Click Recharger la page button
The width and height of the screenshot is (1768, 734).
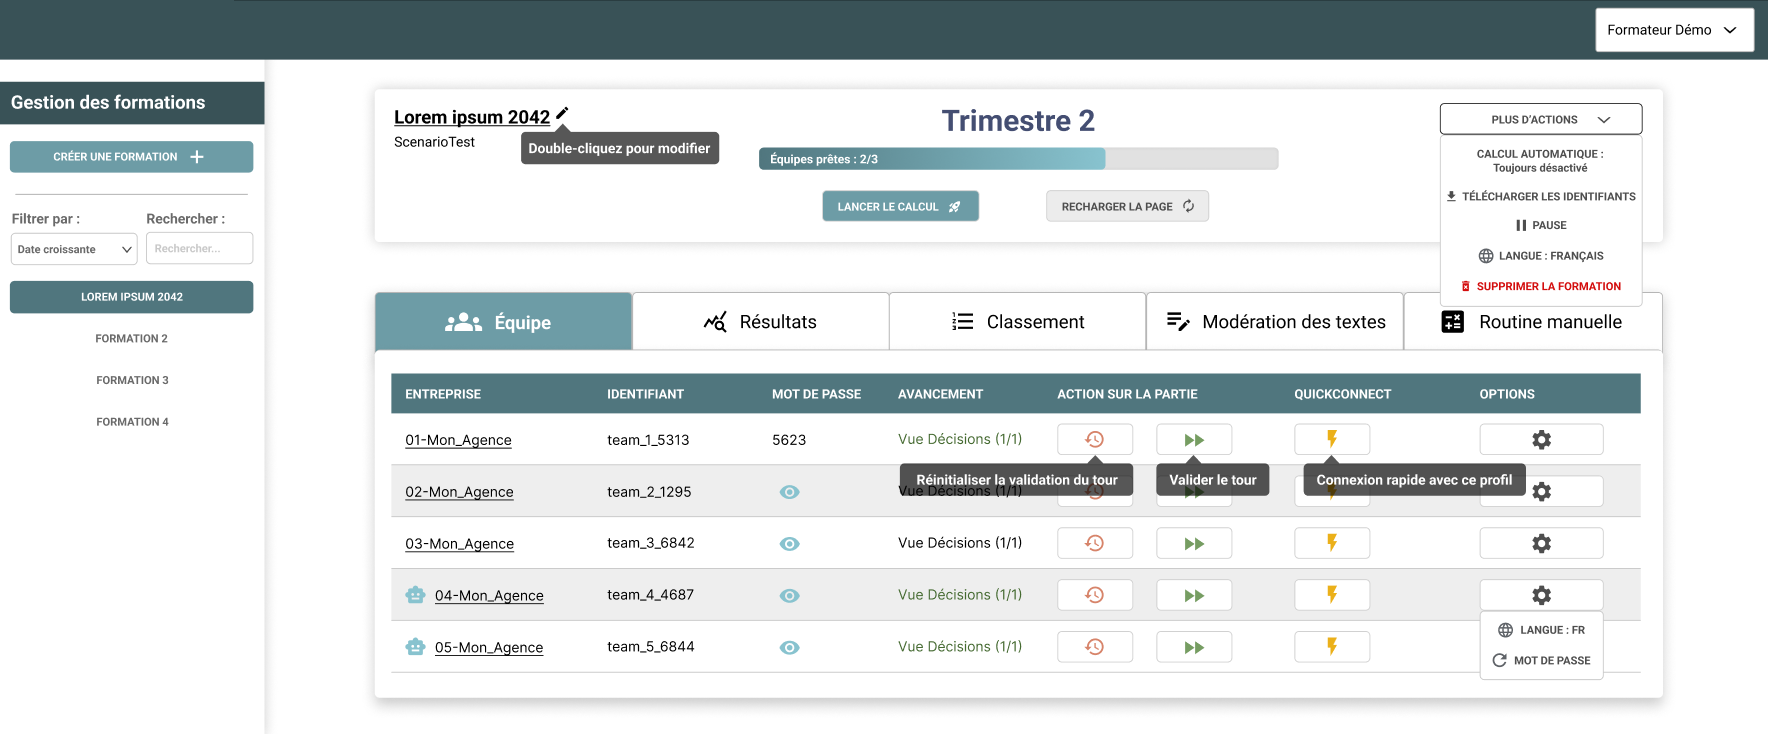tap(1127, 206)
